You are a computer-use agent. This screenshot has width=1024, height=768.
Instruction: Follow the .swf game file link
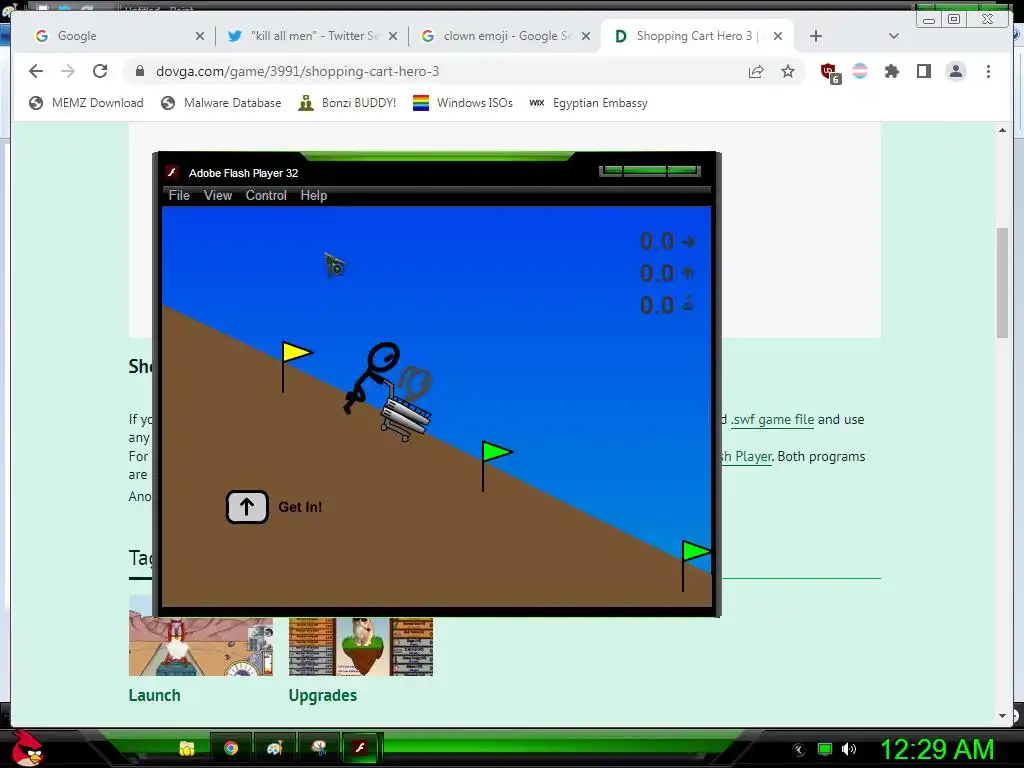click(772, 419)
